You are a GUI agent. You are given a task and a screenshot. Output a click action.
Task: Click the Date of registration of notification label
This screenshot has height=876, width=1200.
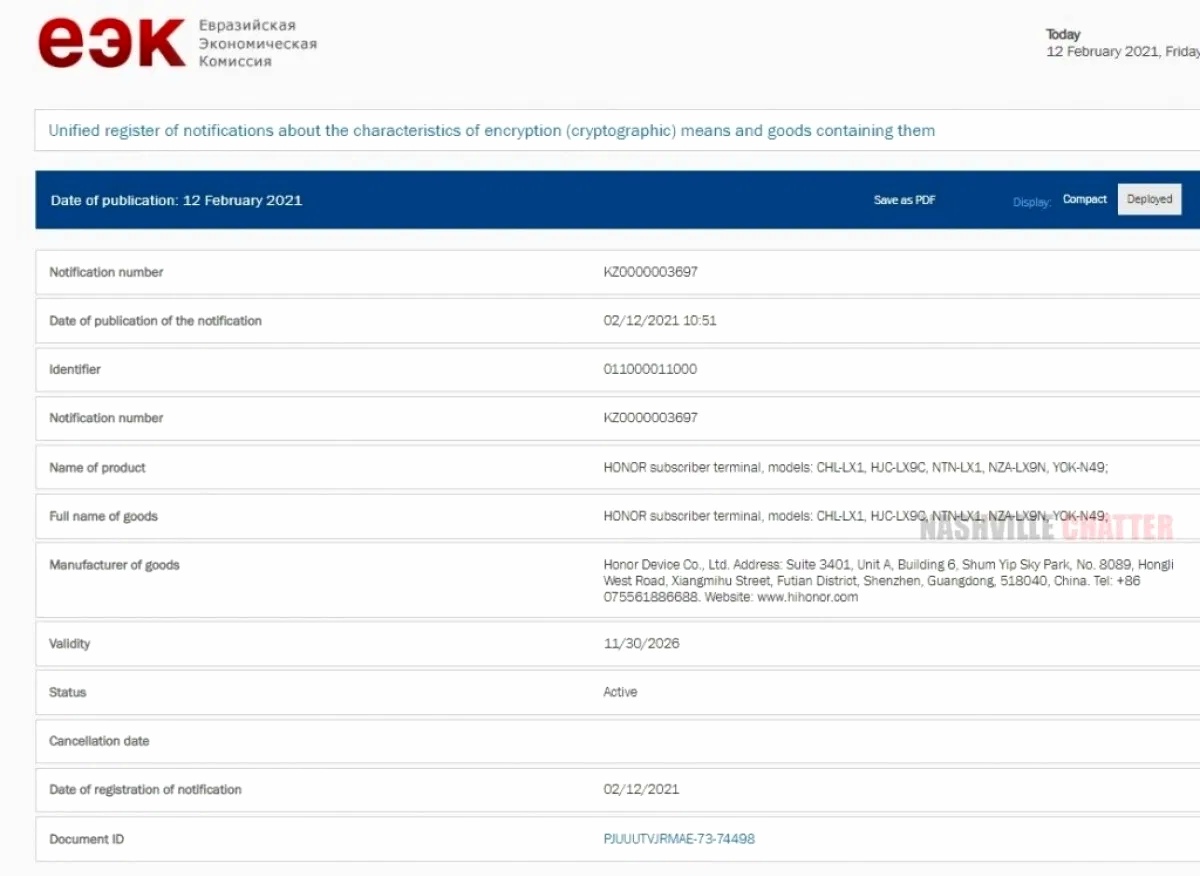[x=145, y=790]
